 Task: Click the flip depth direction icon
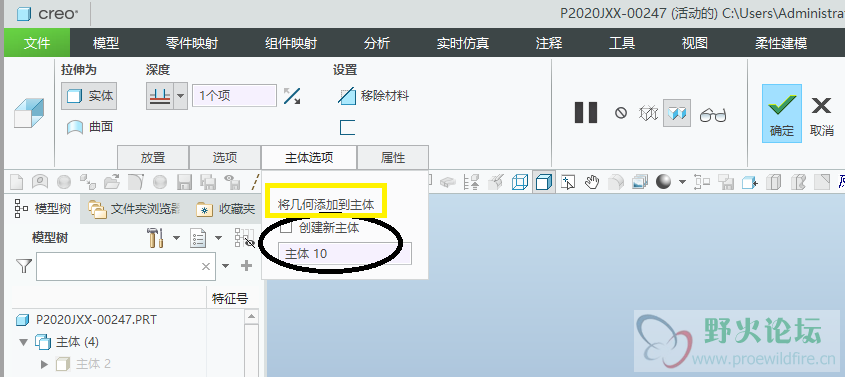(x=292, y=96)
